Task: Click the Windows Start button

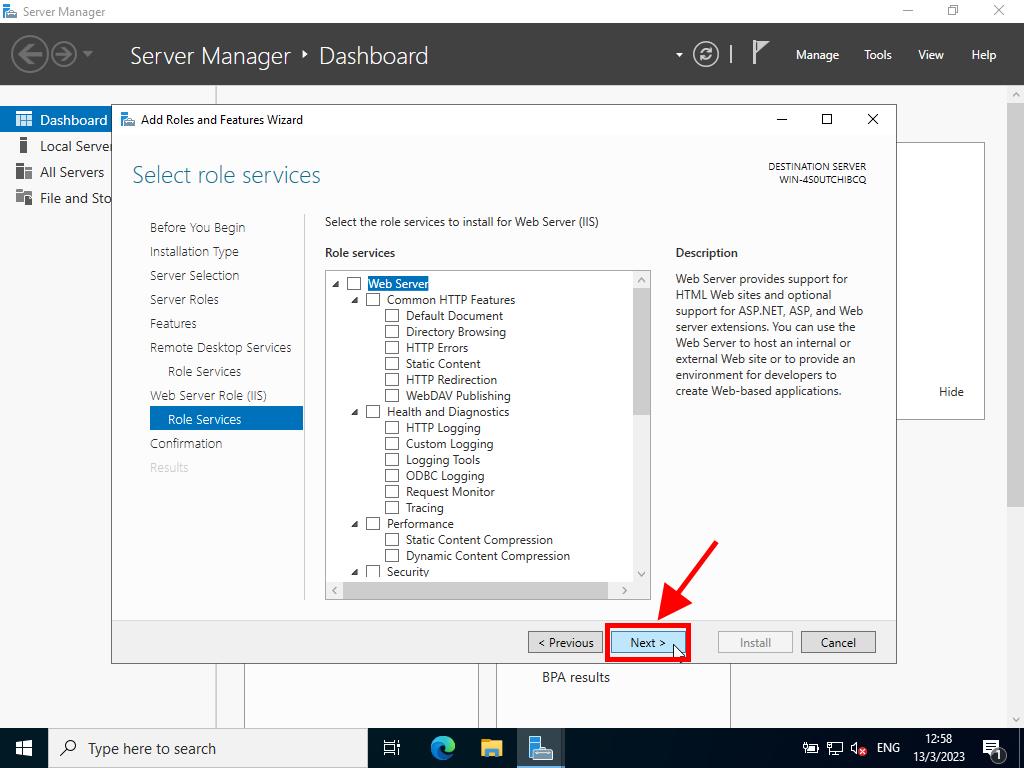Action: click(24, 748)
